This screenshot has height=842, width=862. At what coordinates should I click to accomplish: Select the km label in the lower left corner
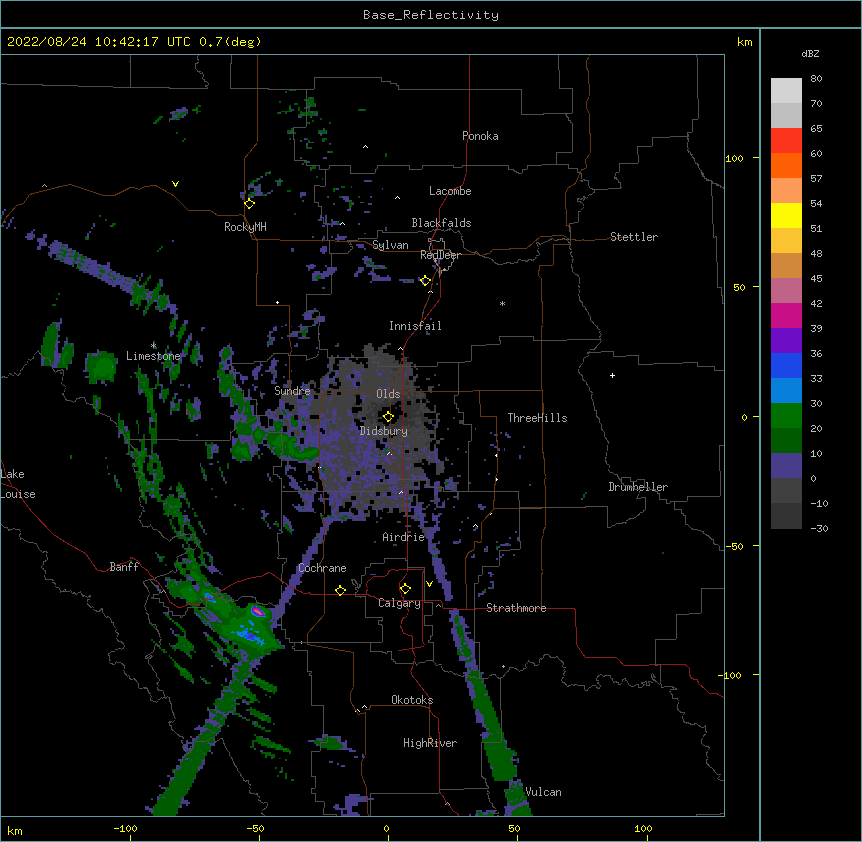[15, 831]
